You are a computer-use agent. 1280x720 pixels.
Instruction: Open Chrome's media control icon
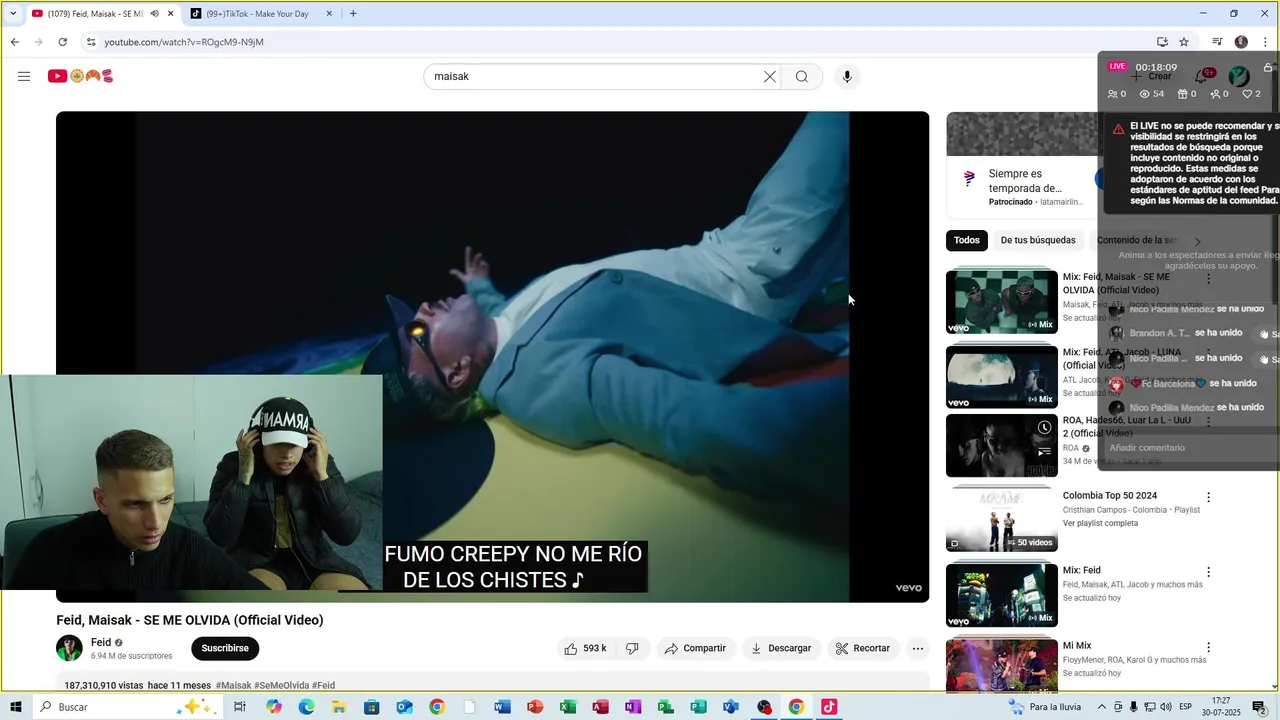1217,42
